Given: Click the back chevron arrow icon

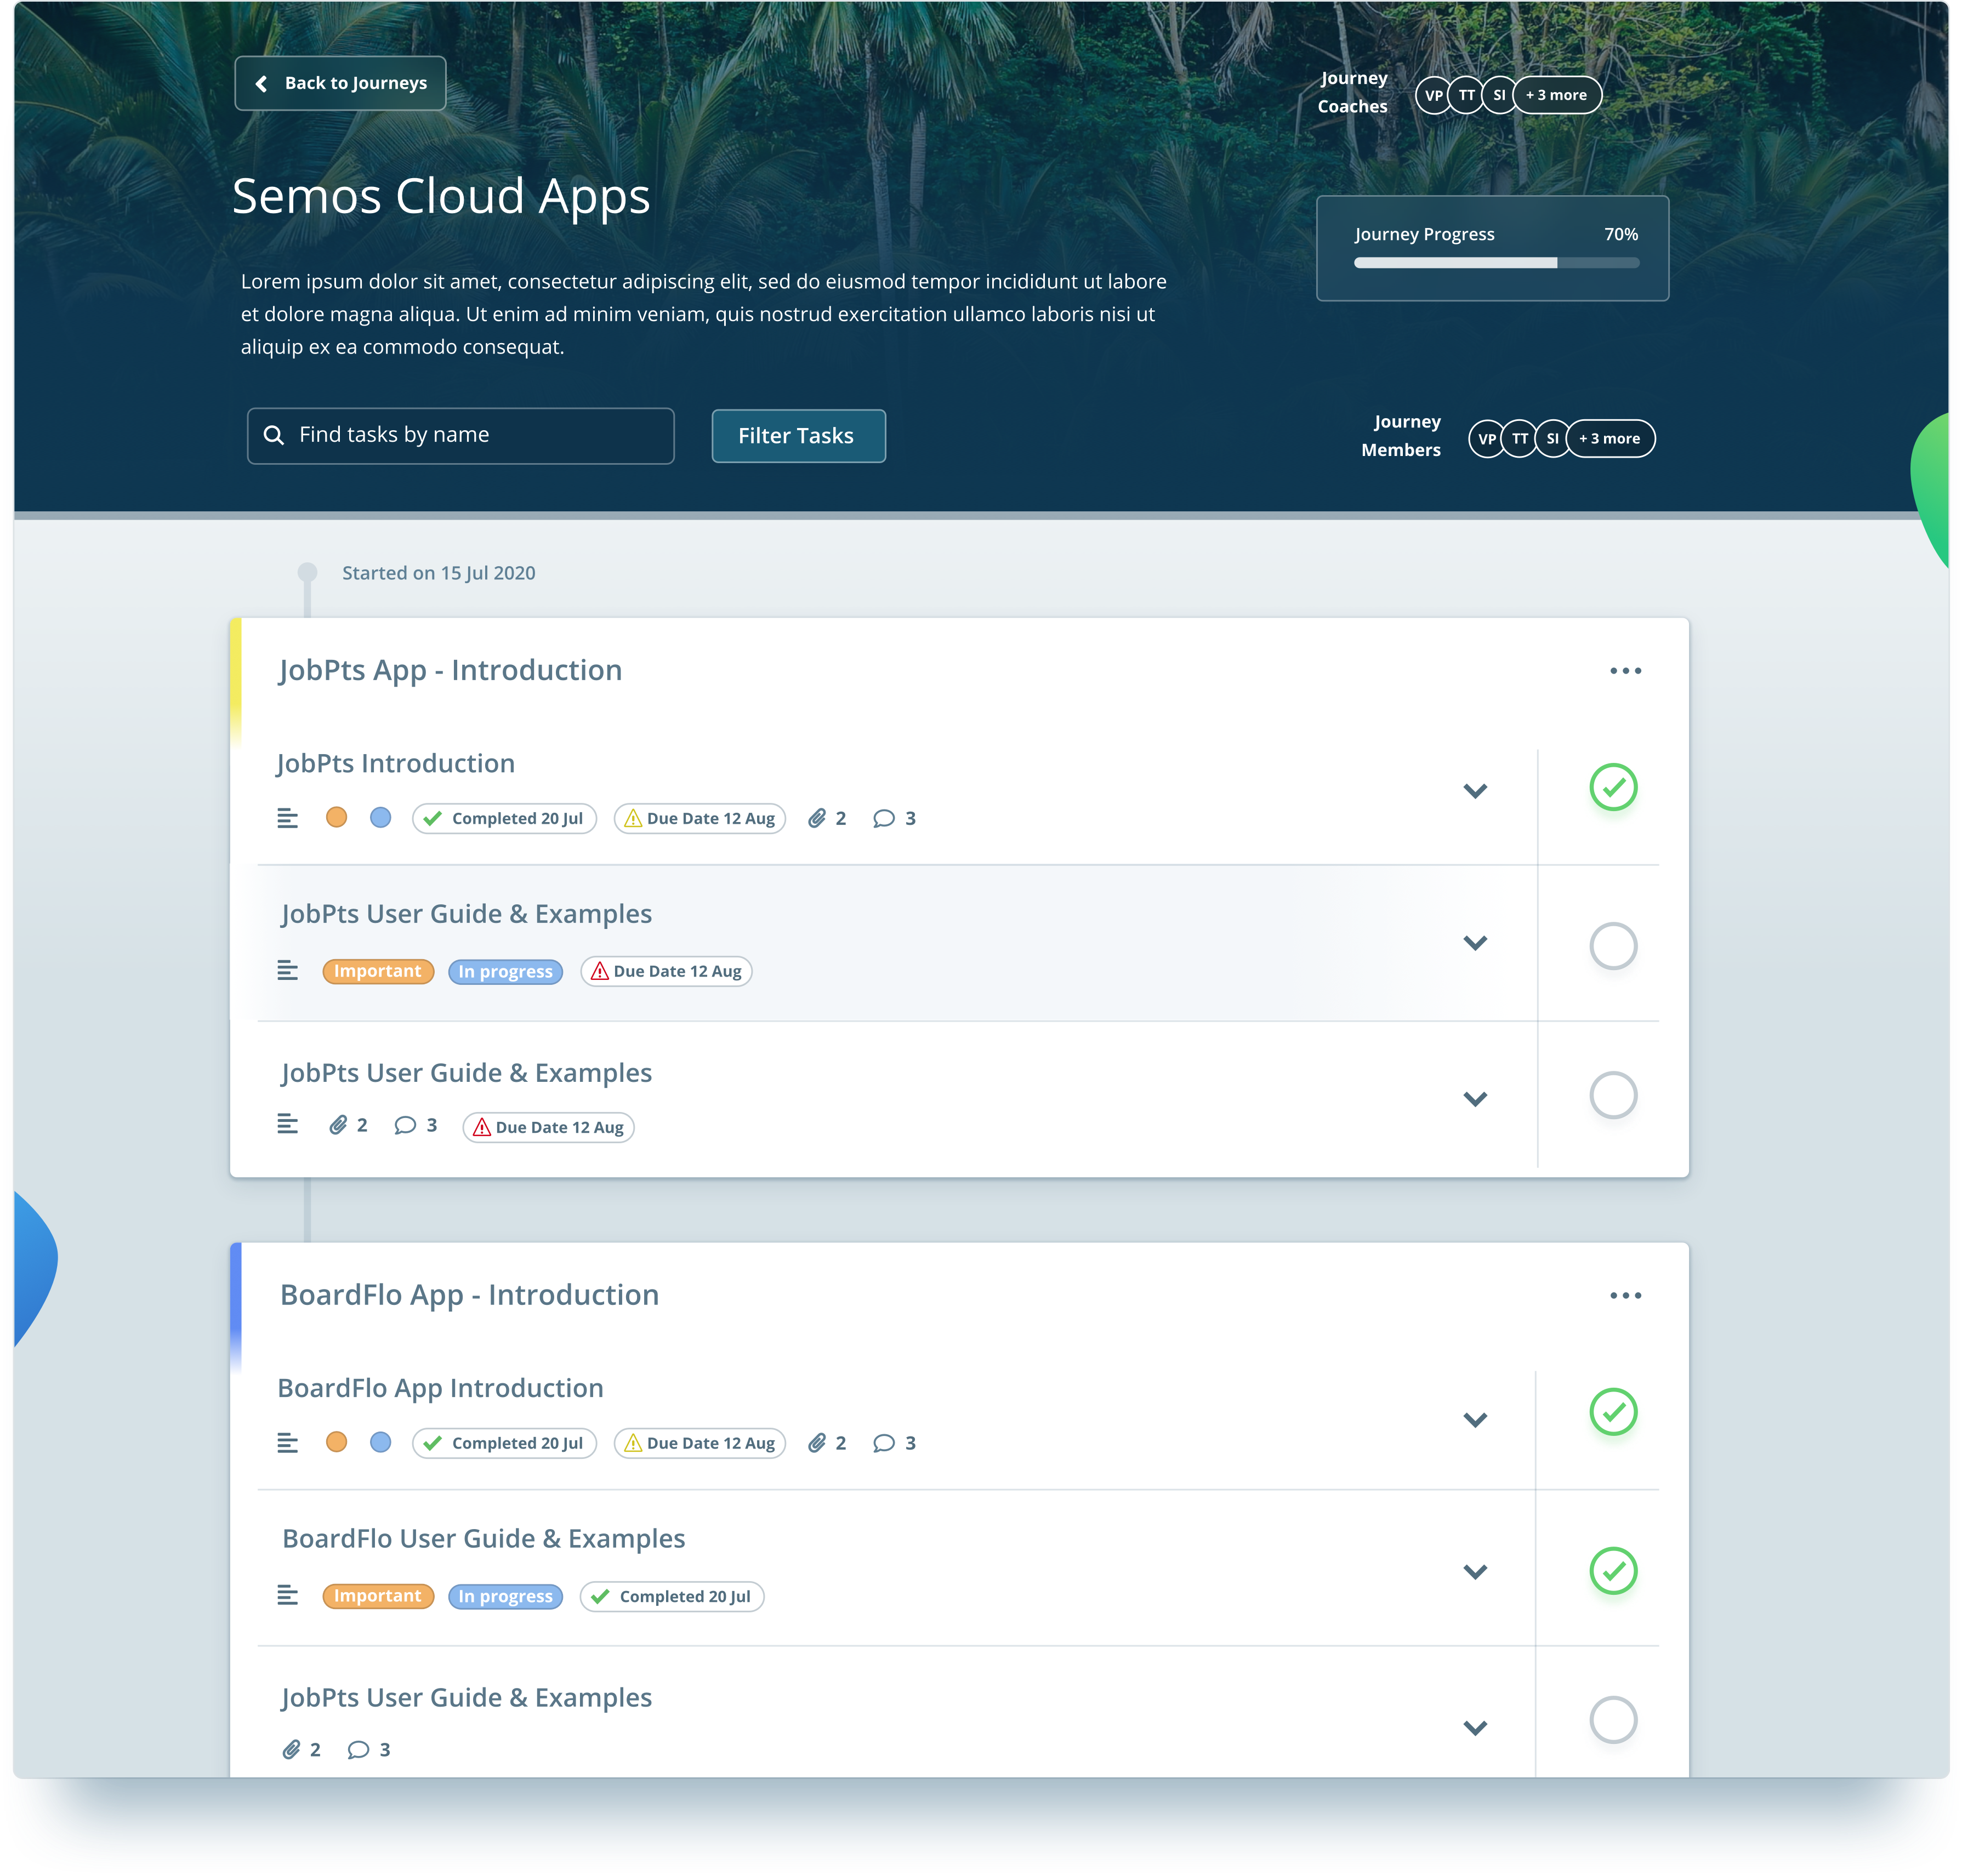Looking at the screenshot, I should [x=261, y=83].
